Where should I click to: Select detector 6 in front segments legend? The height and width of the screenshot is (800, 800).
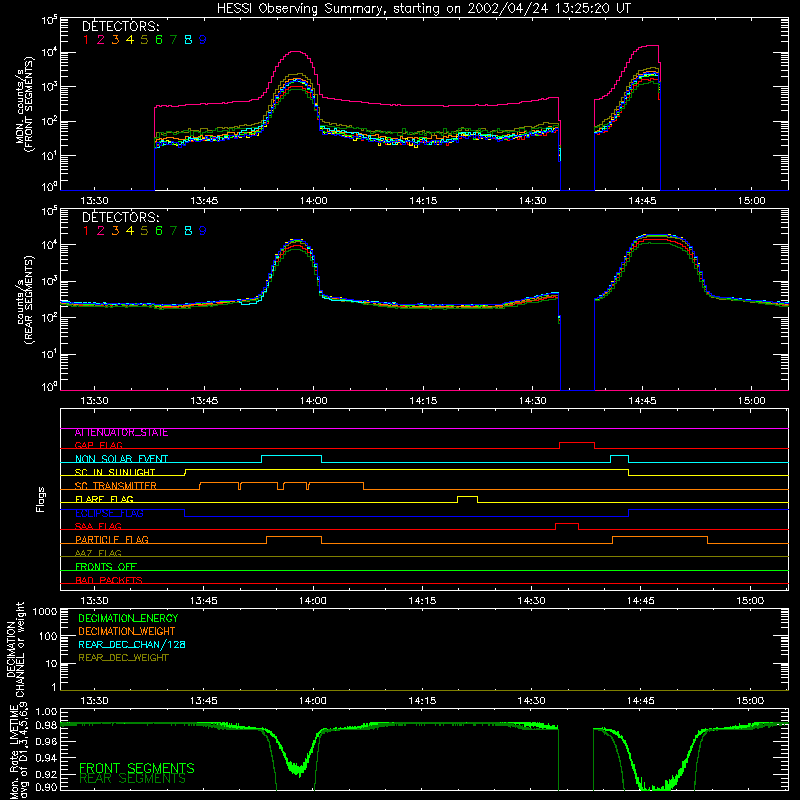click(x=159, y=40)
